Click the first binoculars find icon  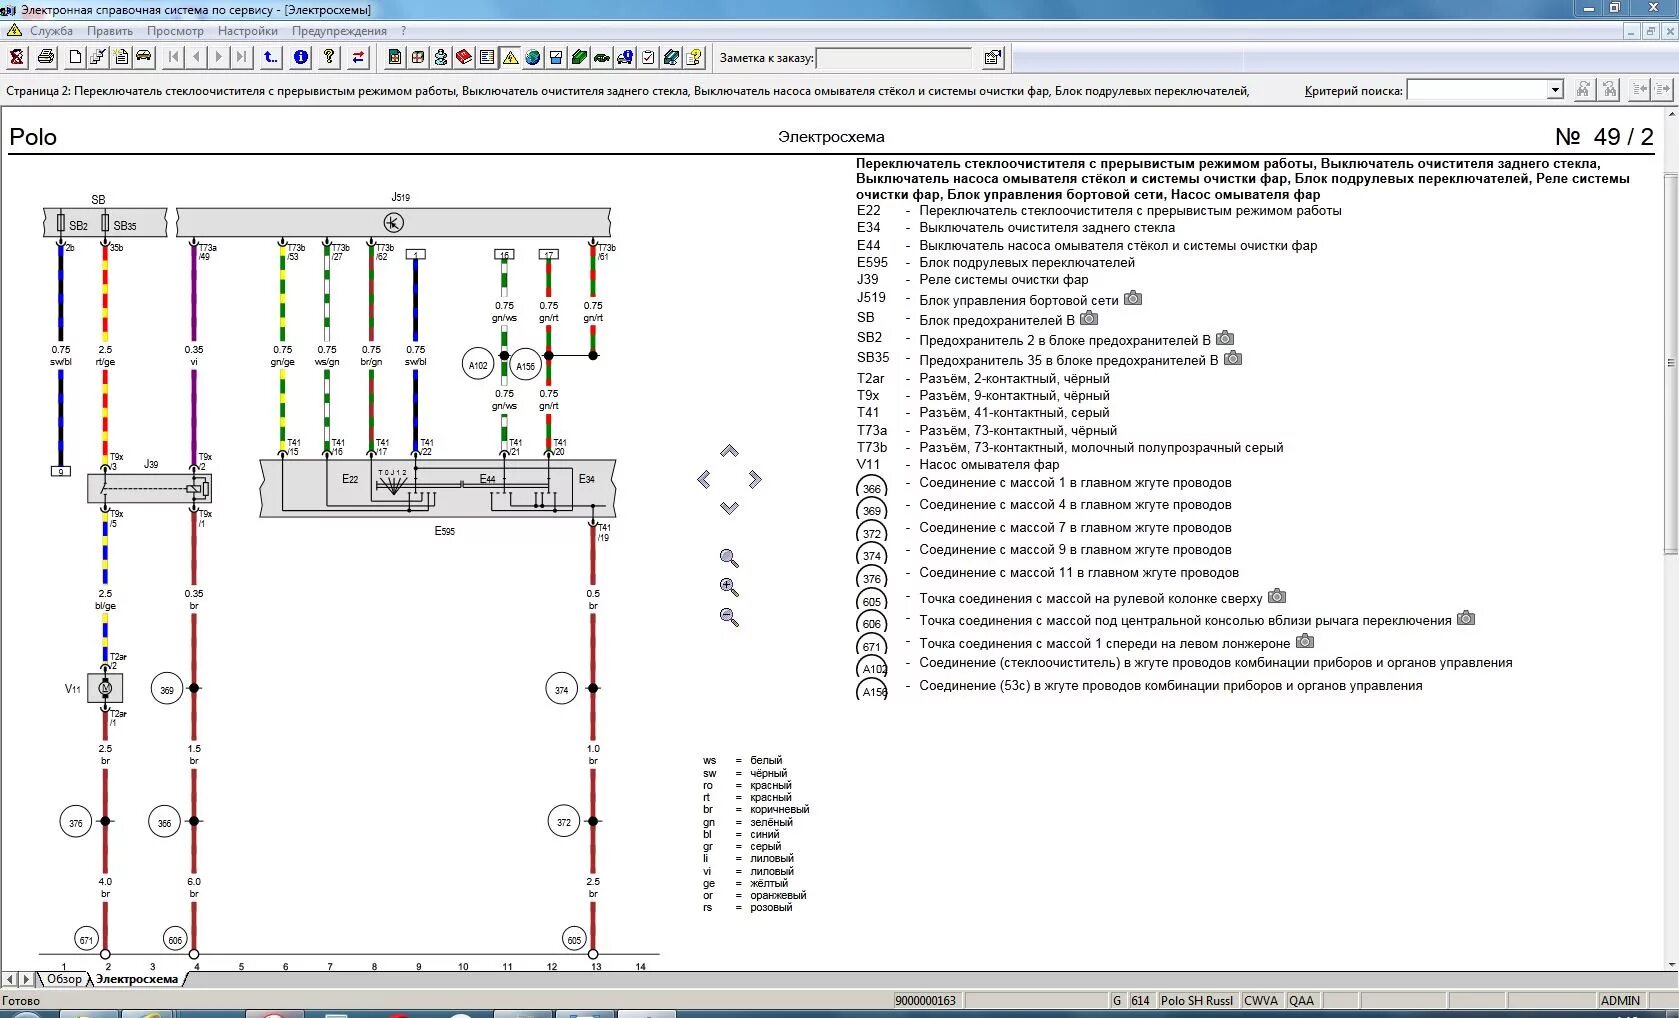click(x=1583, y=90)
